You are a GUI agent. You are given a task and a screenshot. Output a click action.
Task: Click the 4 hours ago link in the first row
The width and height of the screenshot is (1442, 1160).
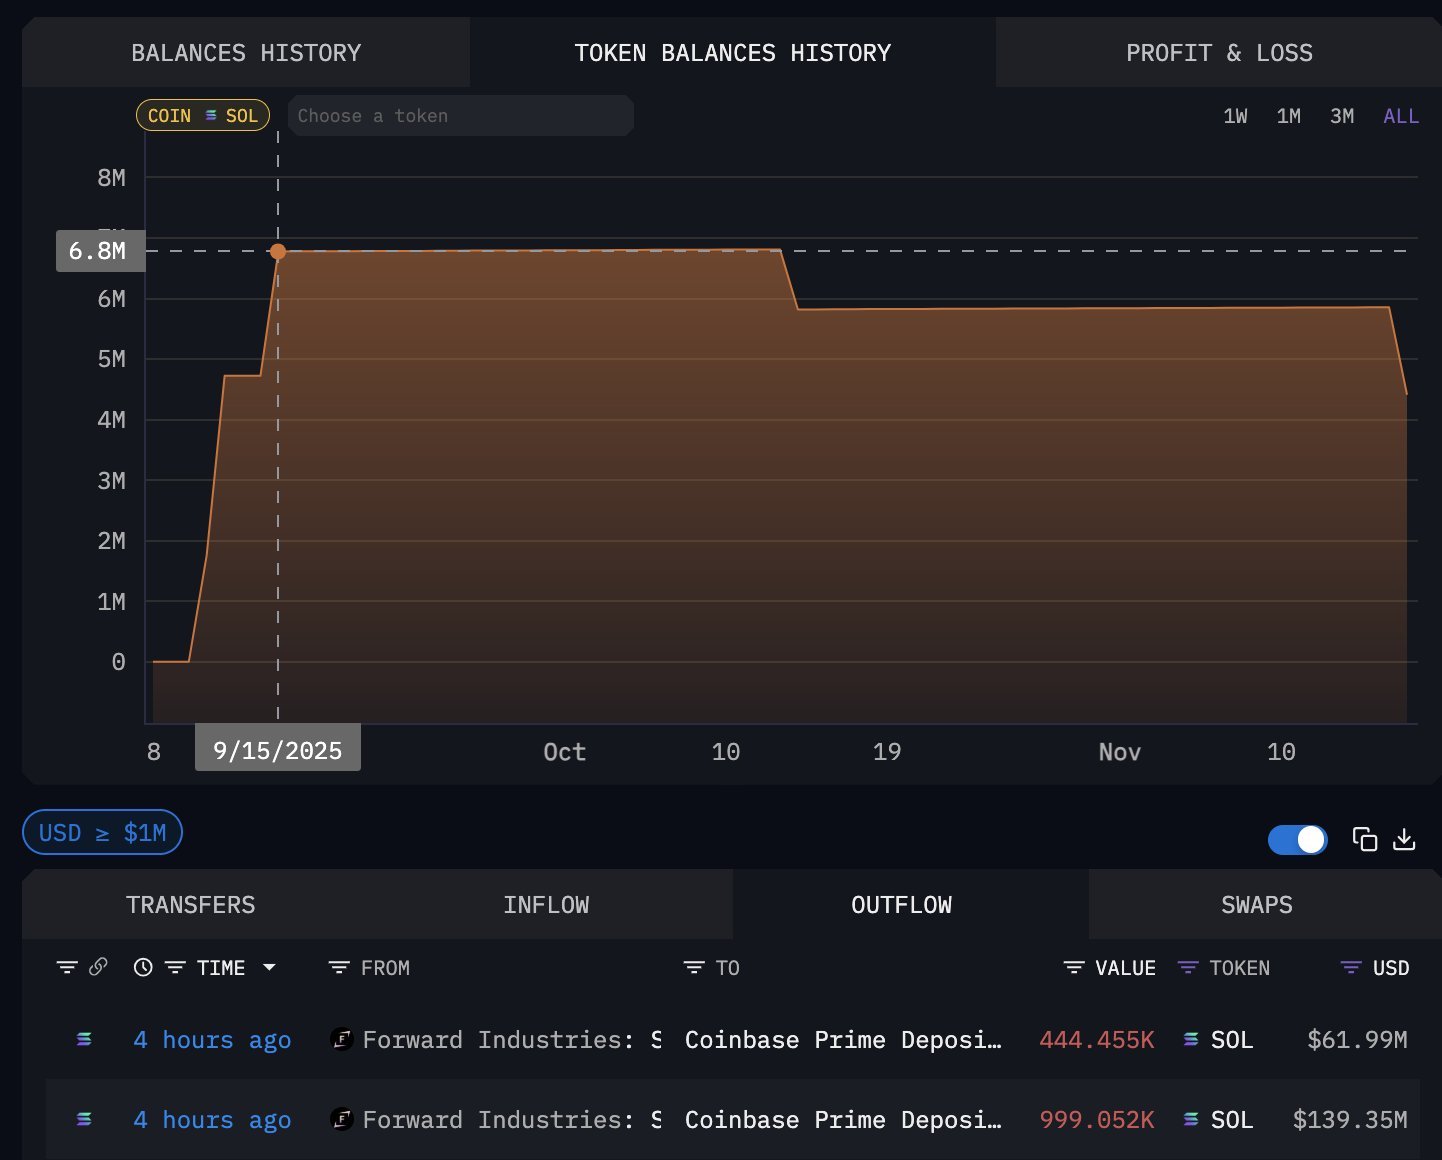click(x=212, y=1040)
